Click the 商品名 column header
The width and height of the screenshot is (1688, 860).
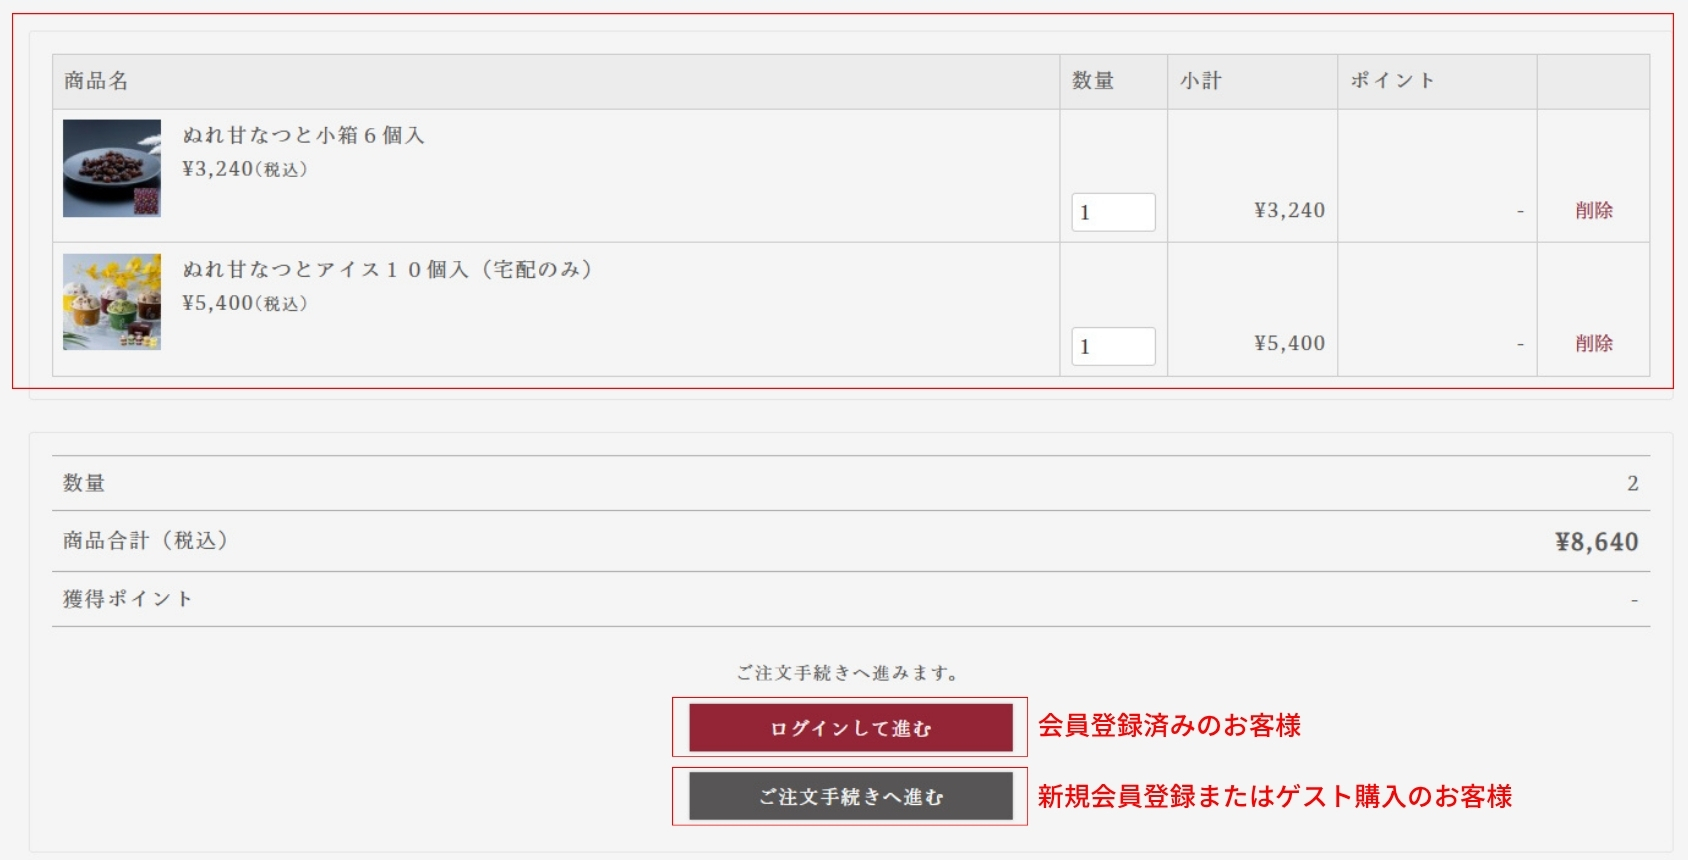(x=96, y=81)
